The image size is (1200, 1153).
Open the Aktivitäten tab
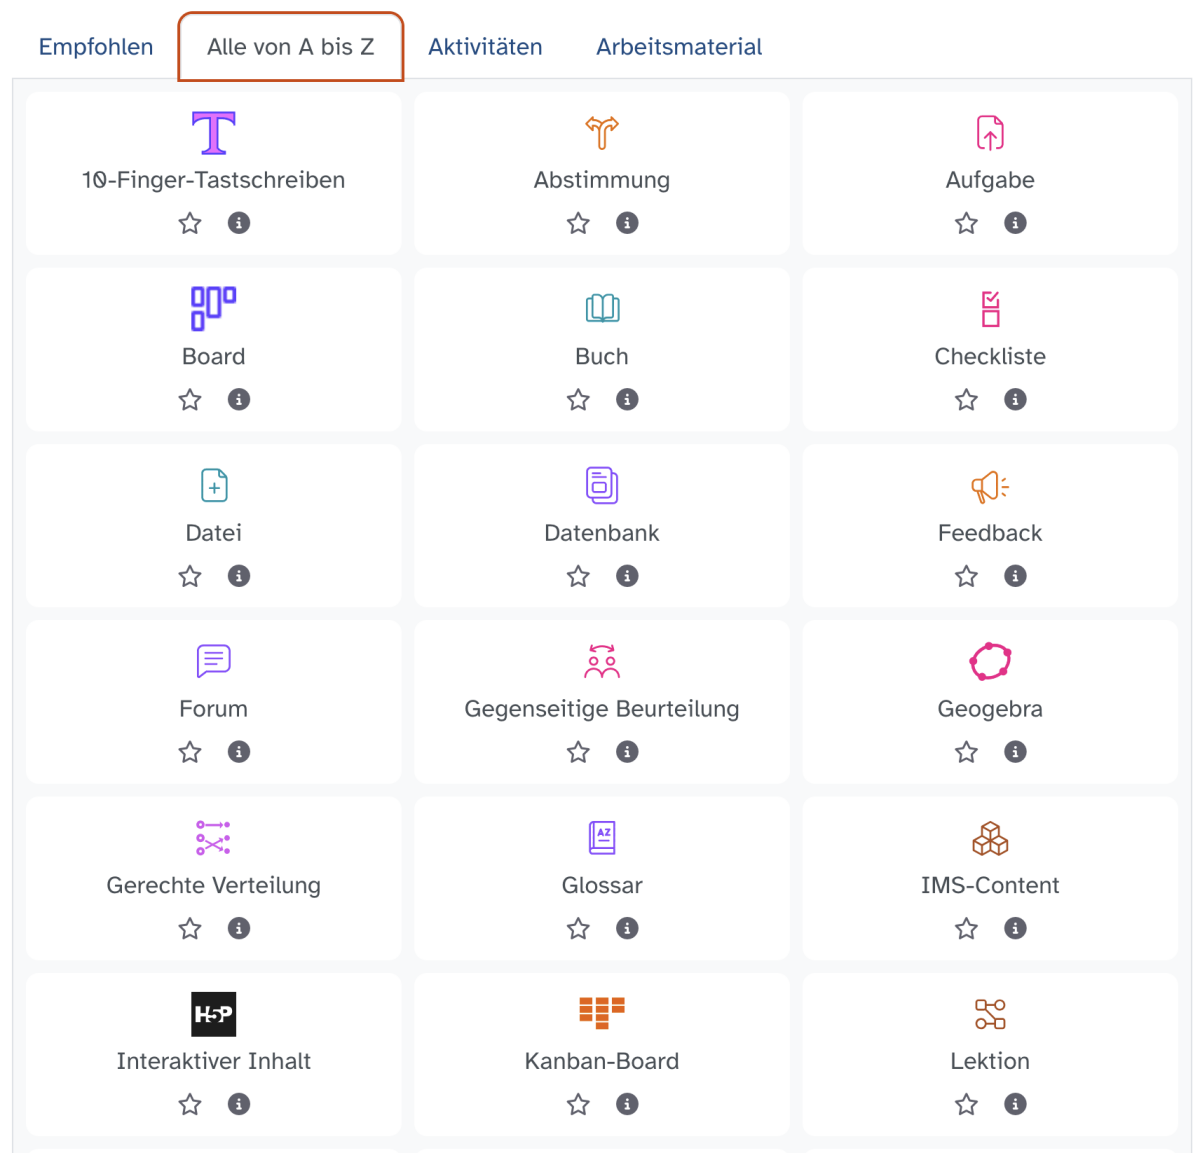click(x=485, y=47)
